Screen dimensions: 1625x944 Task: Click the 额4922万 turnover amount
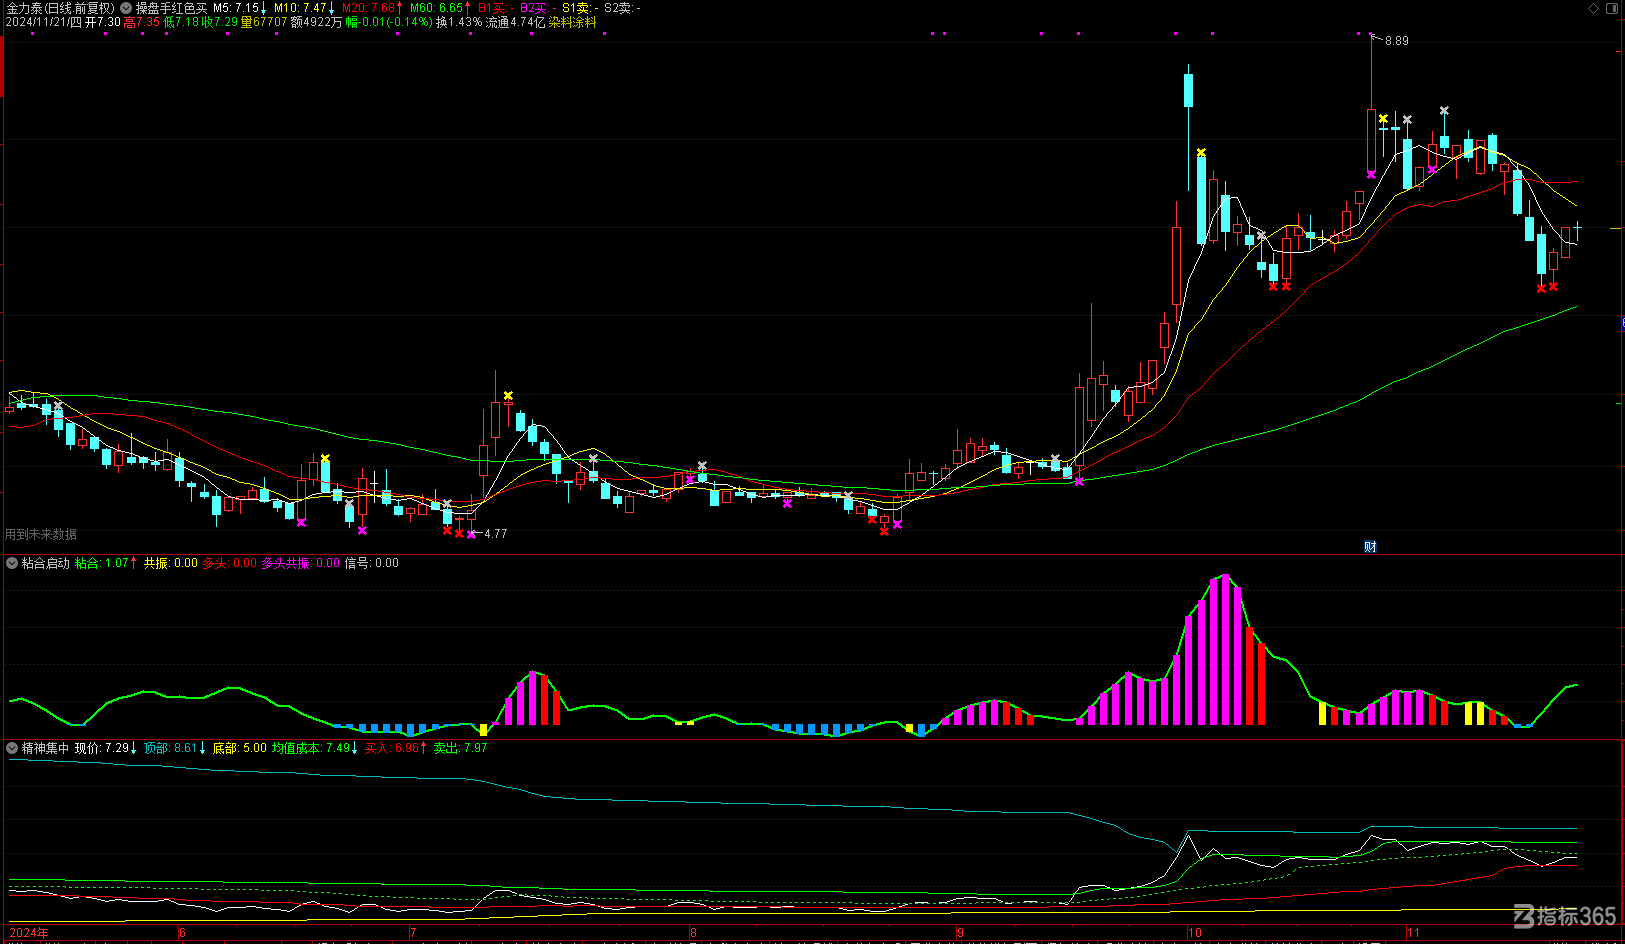coord(316,22)
